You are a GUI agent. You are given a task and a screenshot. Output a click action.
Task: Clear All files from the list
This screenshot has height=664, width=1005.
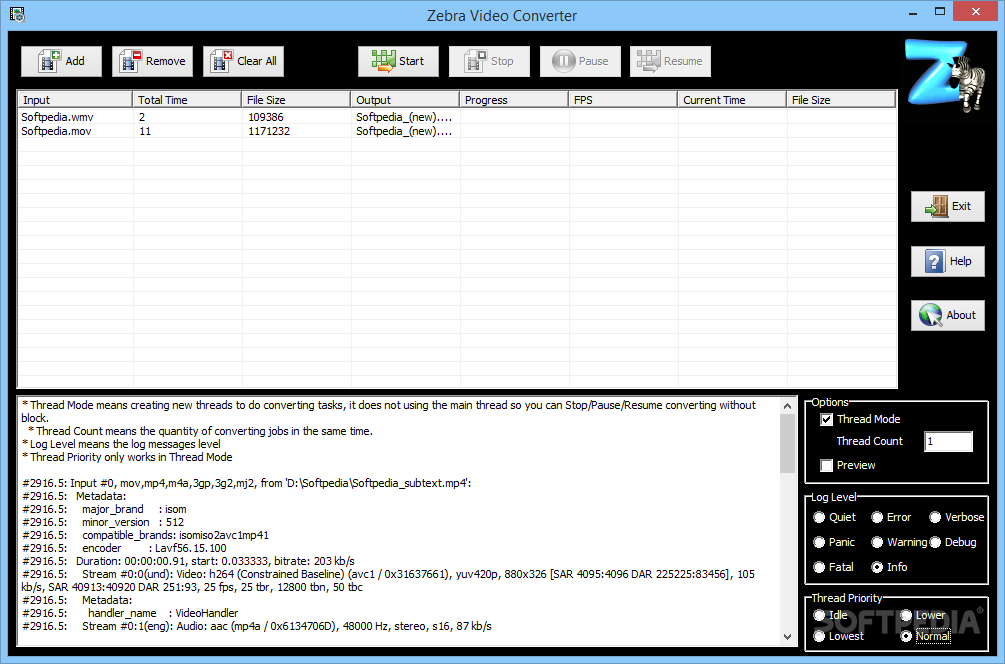(x=244, y=62)
